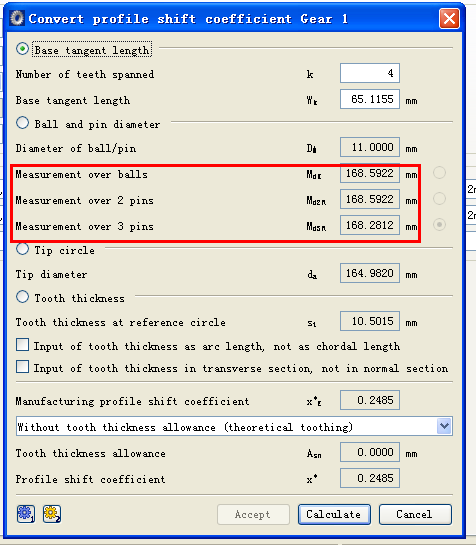
Task: Select the Tooth thickness radio button
Action: pos(22,297)
